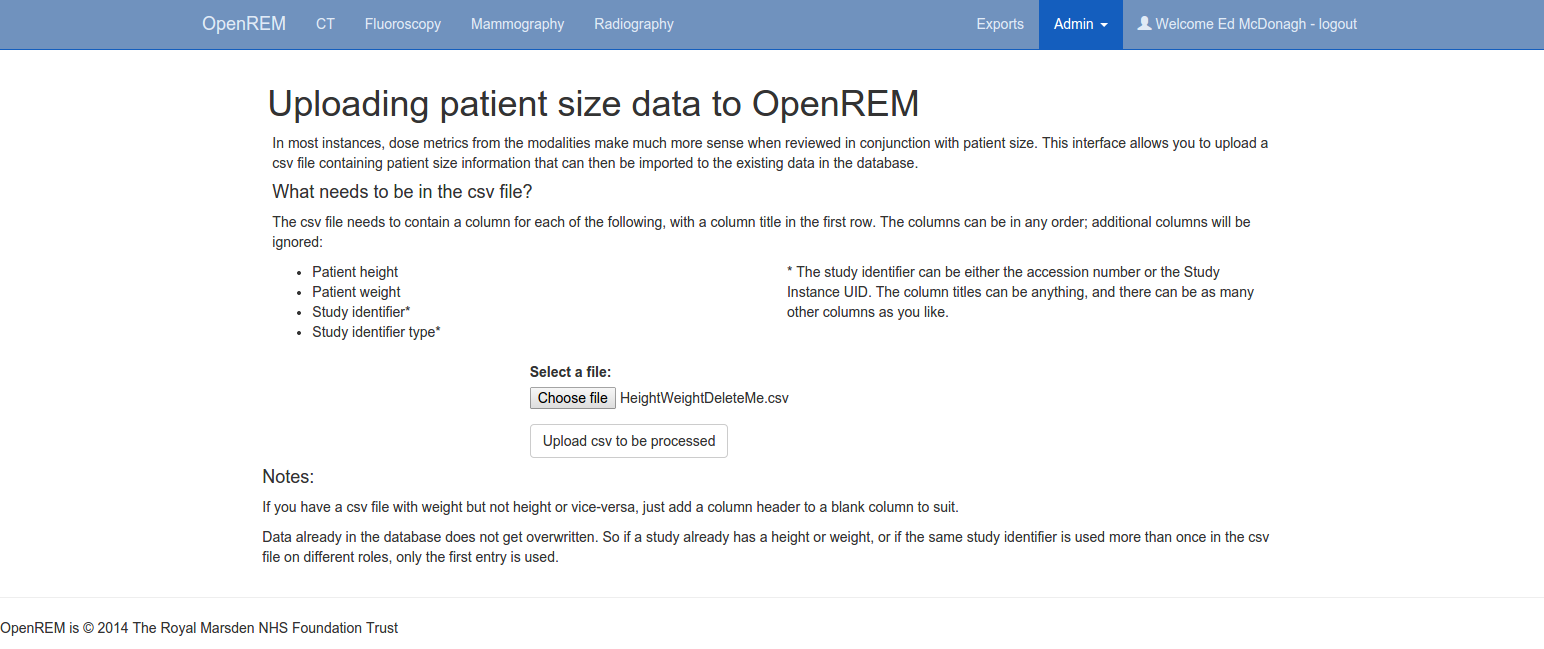
Task: Click the 'Notes:' heading
Action: (288, 476)
